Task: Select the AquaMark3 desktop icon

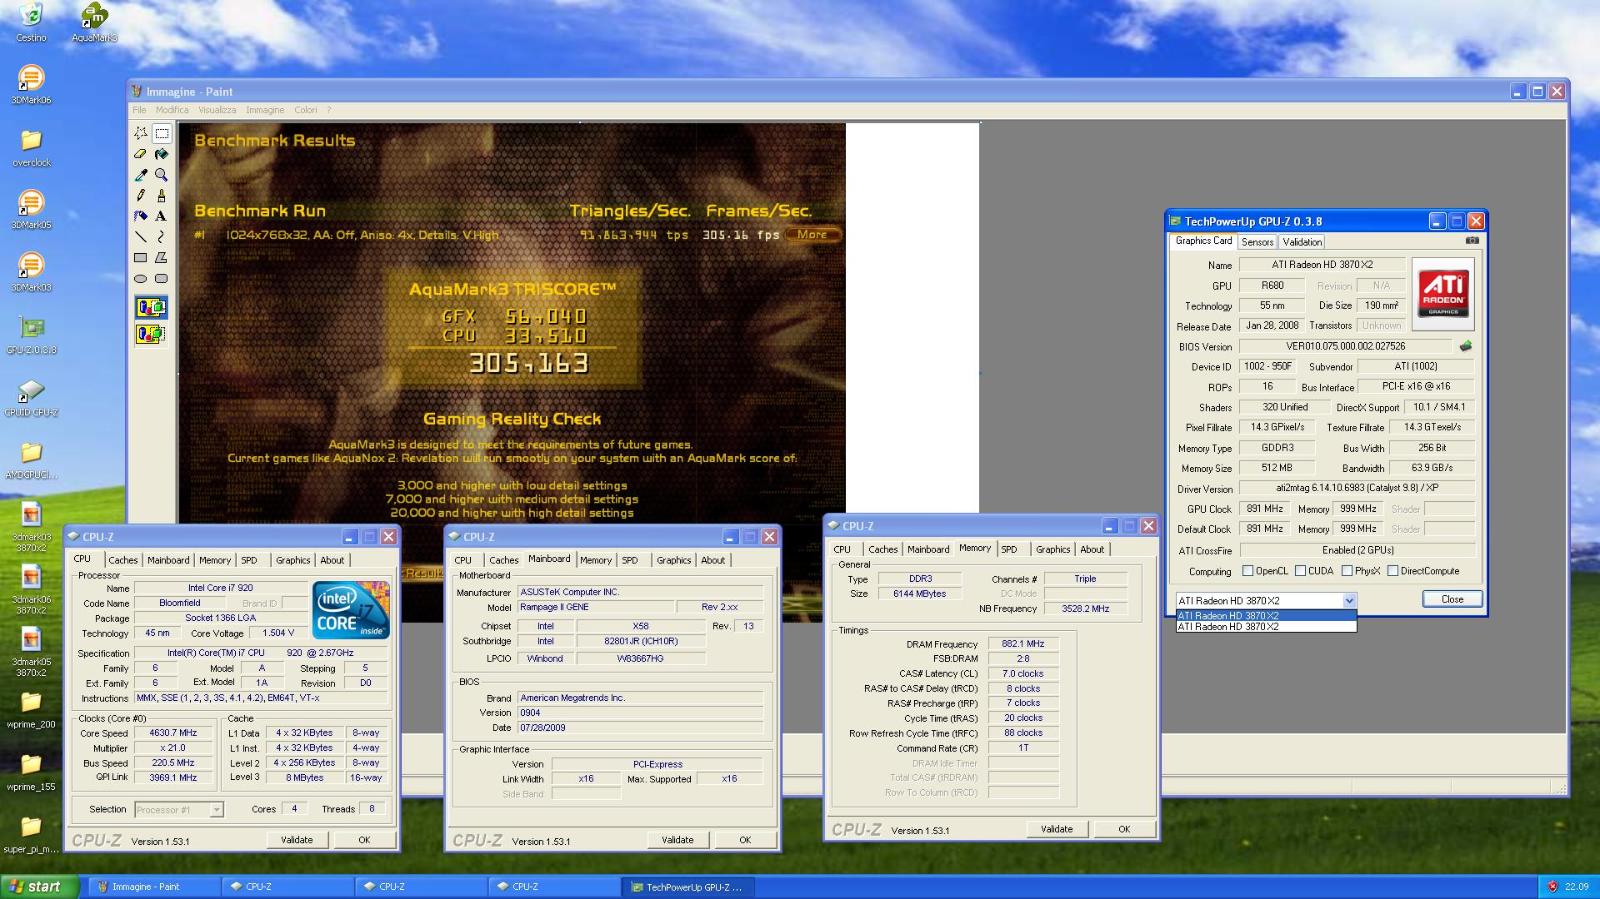Action: click(x=94, y=23)
